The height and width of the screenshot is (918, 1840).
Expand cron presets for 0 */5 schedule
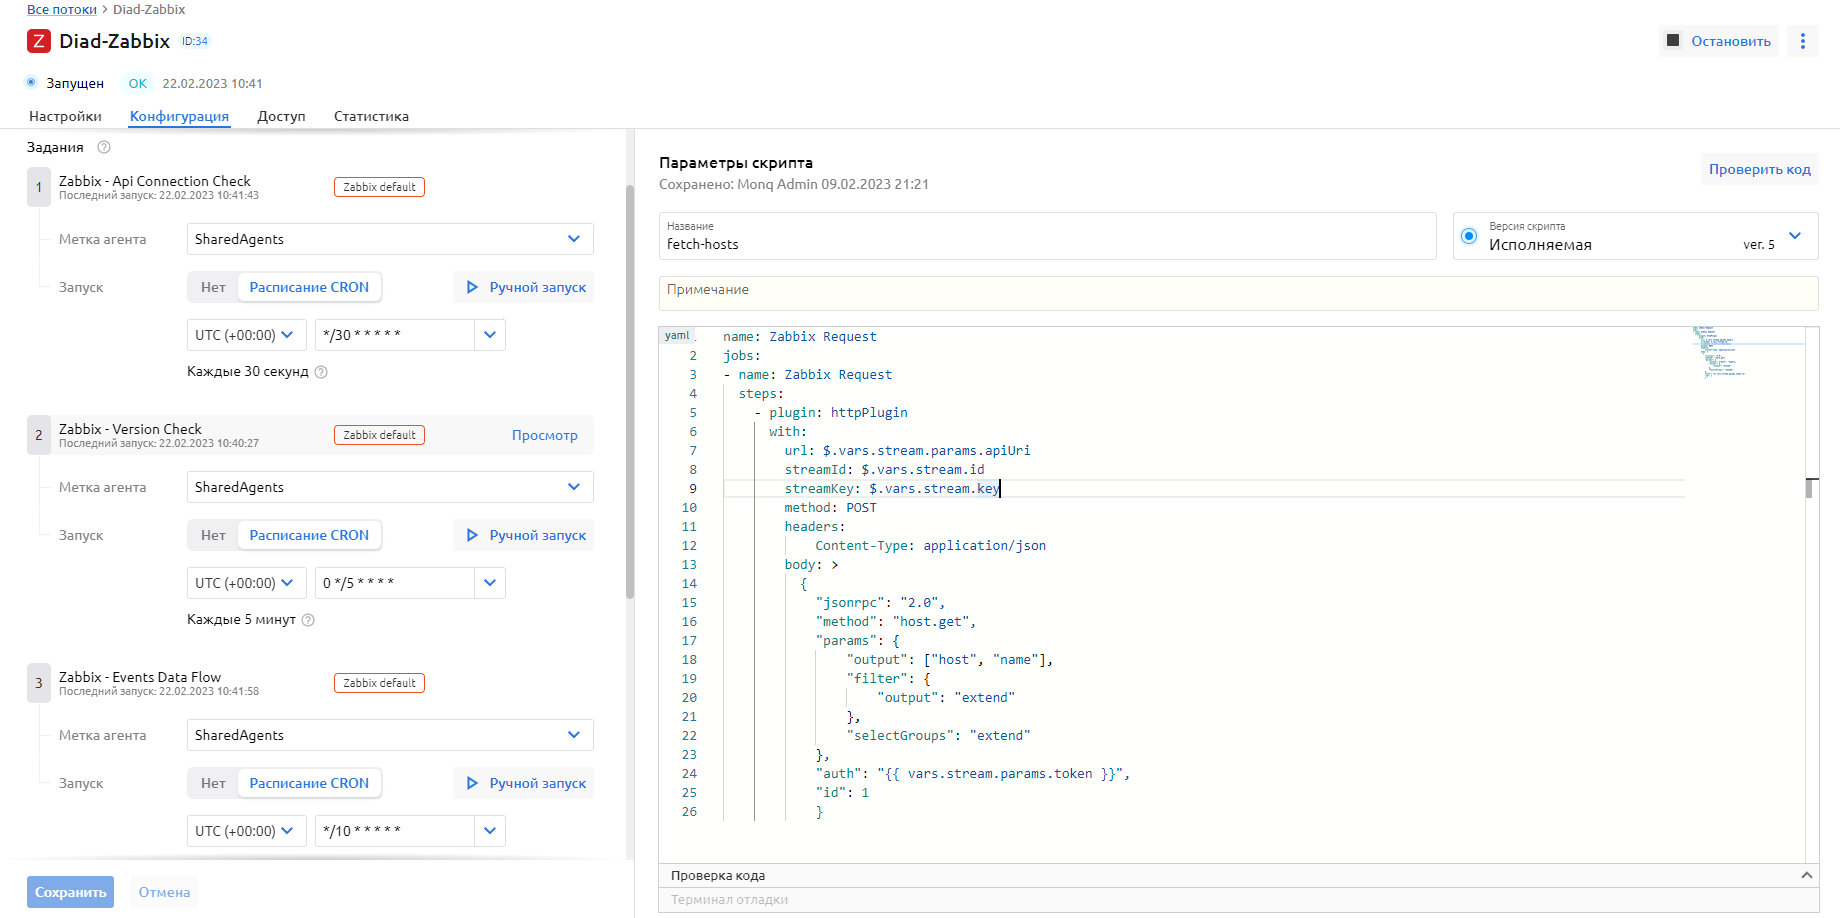tap(490, 583)
